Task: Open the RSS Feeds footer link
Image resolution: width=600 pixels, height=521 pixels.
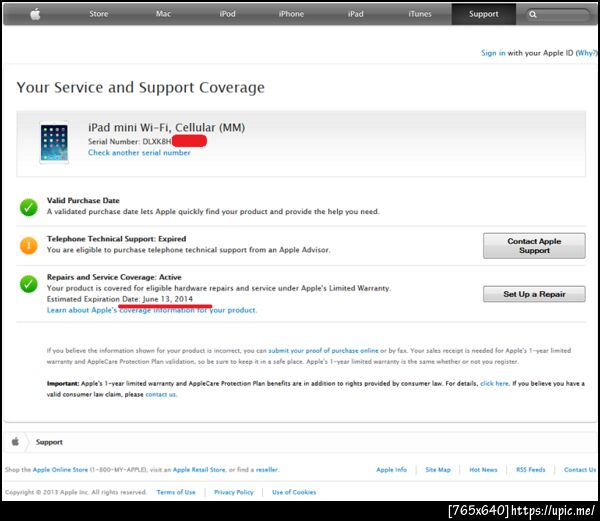Action: [x=530, y=470]
